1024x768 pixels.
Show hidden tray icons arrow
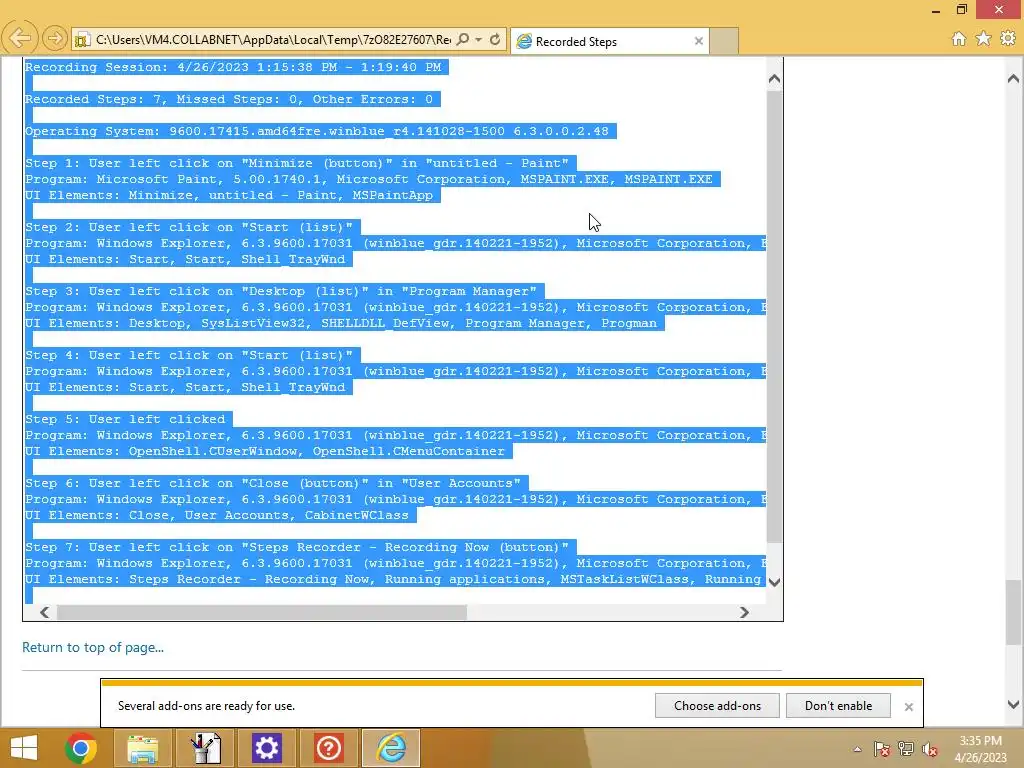pyautogui.click(x=857, y=750)
